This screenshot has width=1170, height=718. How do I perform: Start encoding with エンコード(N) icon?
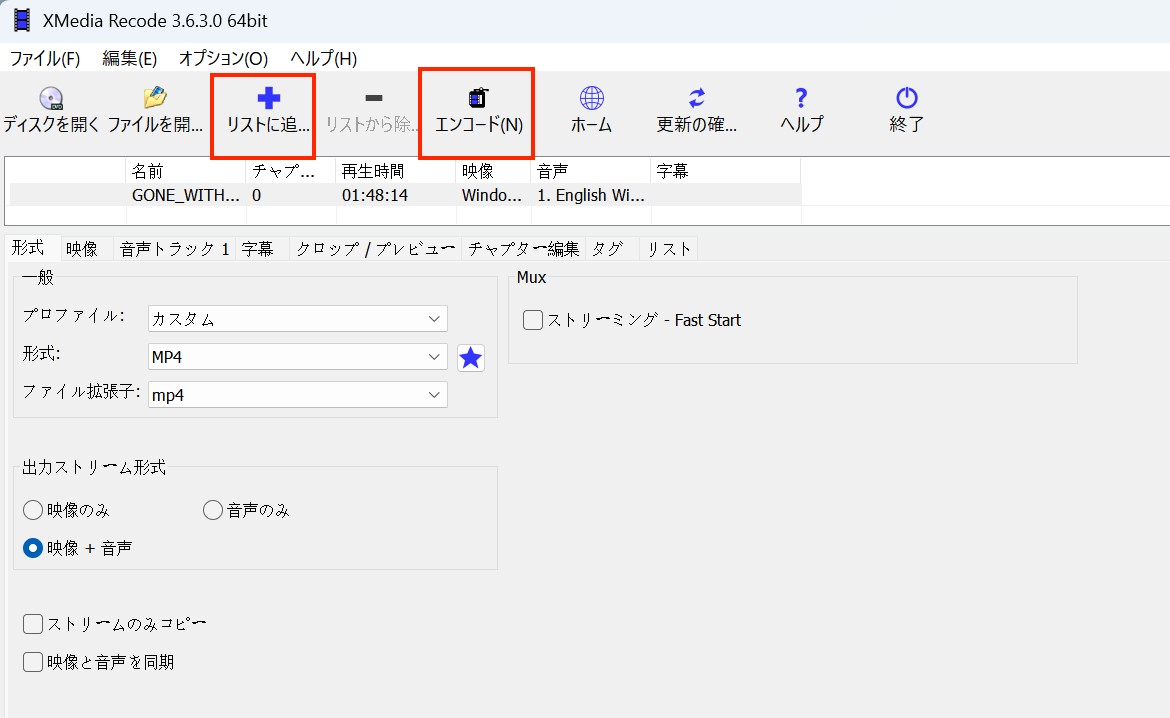[478, 98]
